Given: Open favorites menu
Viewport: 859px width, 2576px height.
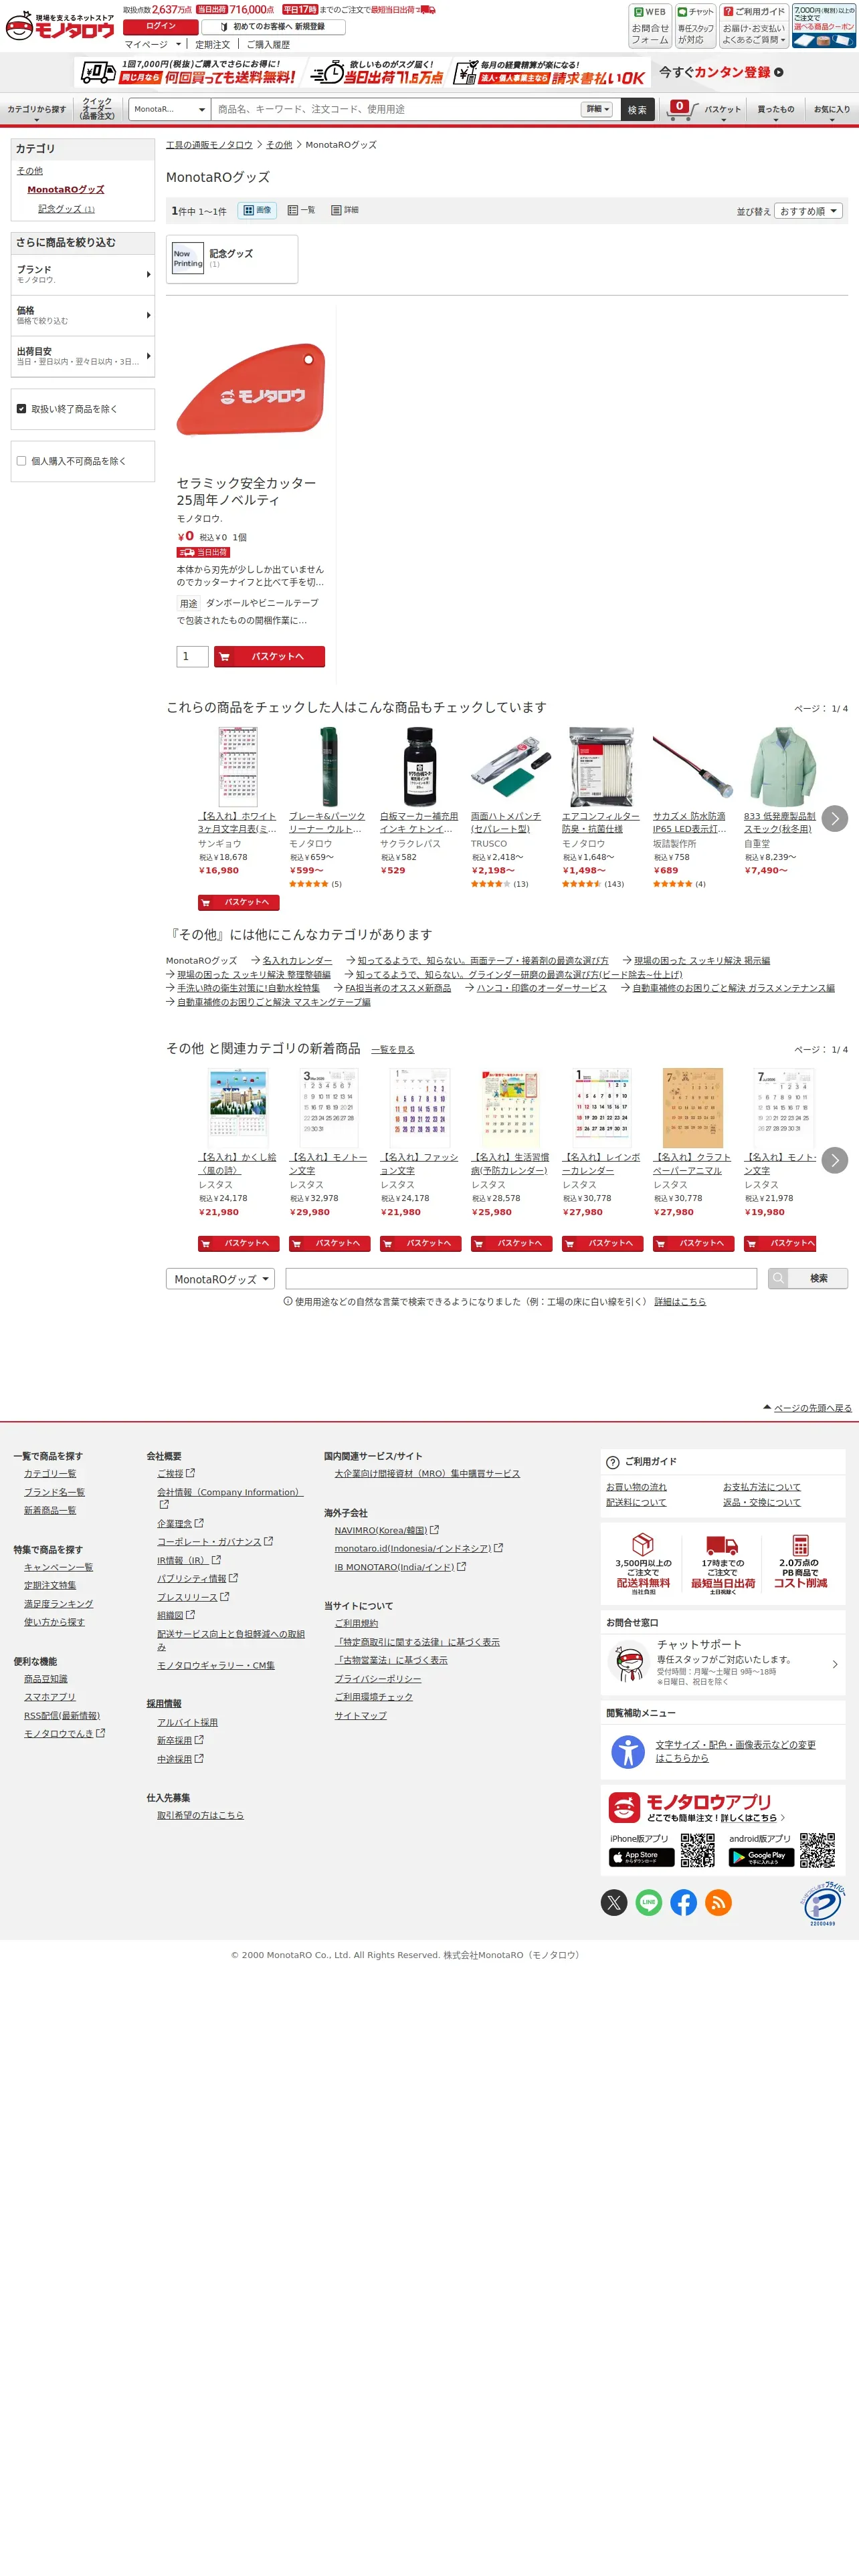Looking at the screenshot, I should pos(831,110).
